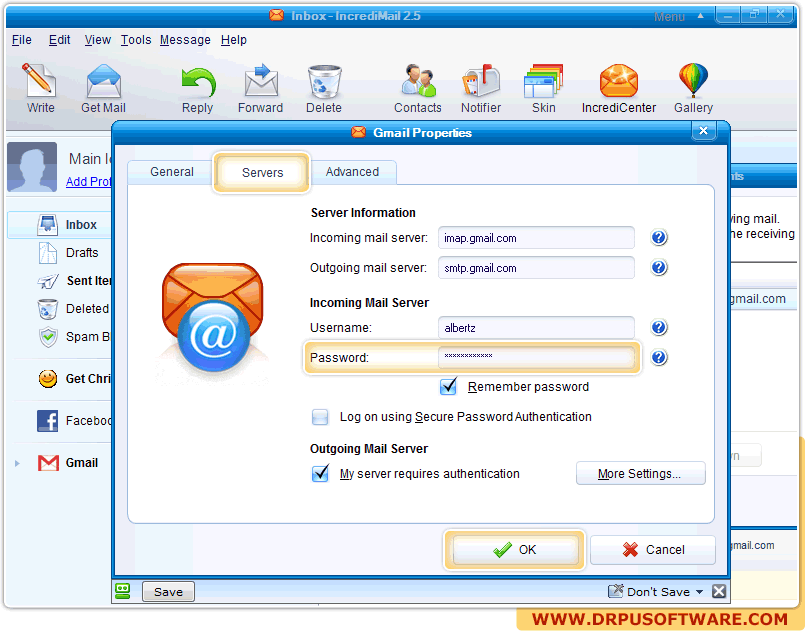Viewport: 805px width, 631px height.
Task: Enable Log on using Secure Password Authentication
Action: click(x=320, y=417)
